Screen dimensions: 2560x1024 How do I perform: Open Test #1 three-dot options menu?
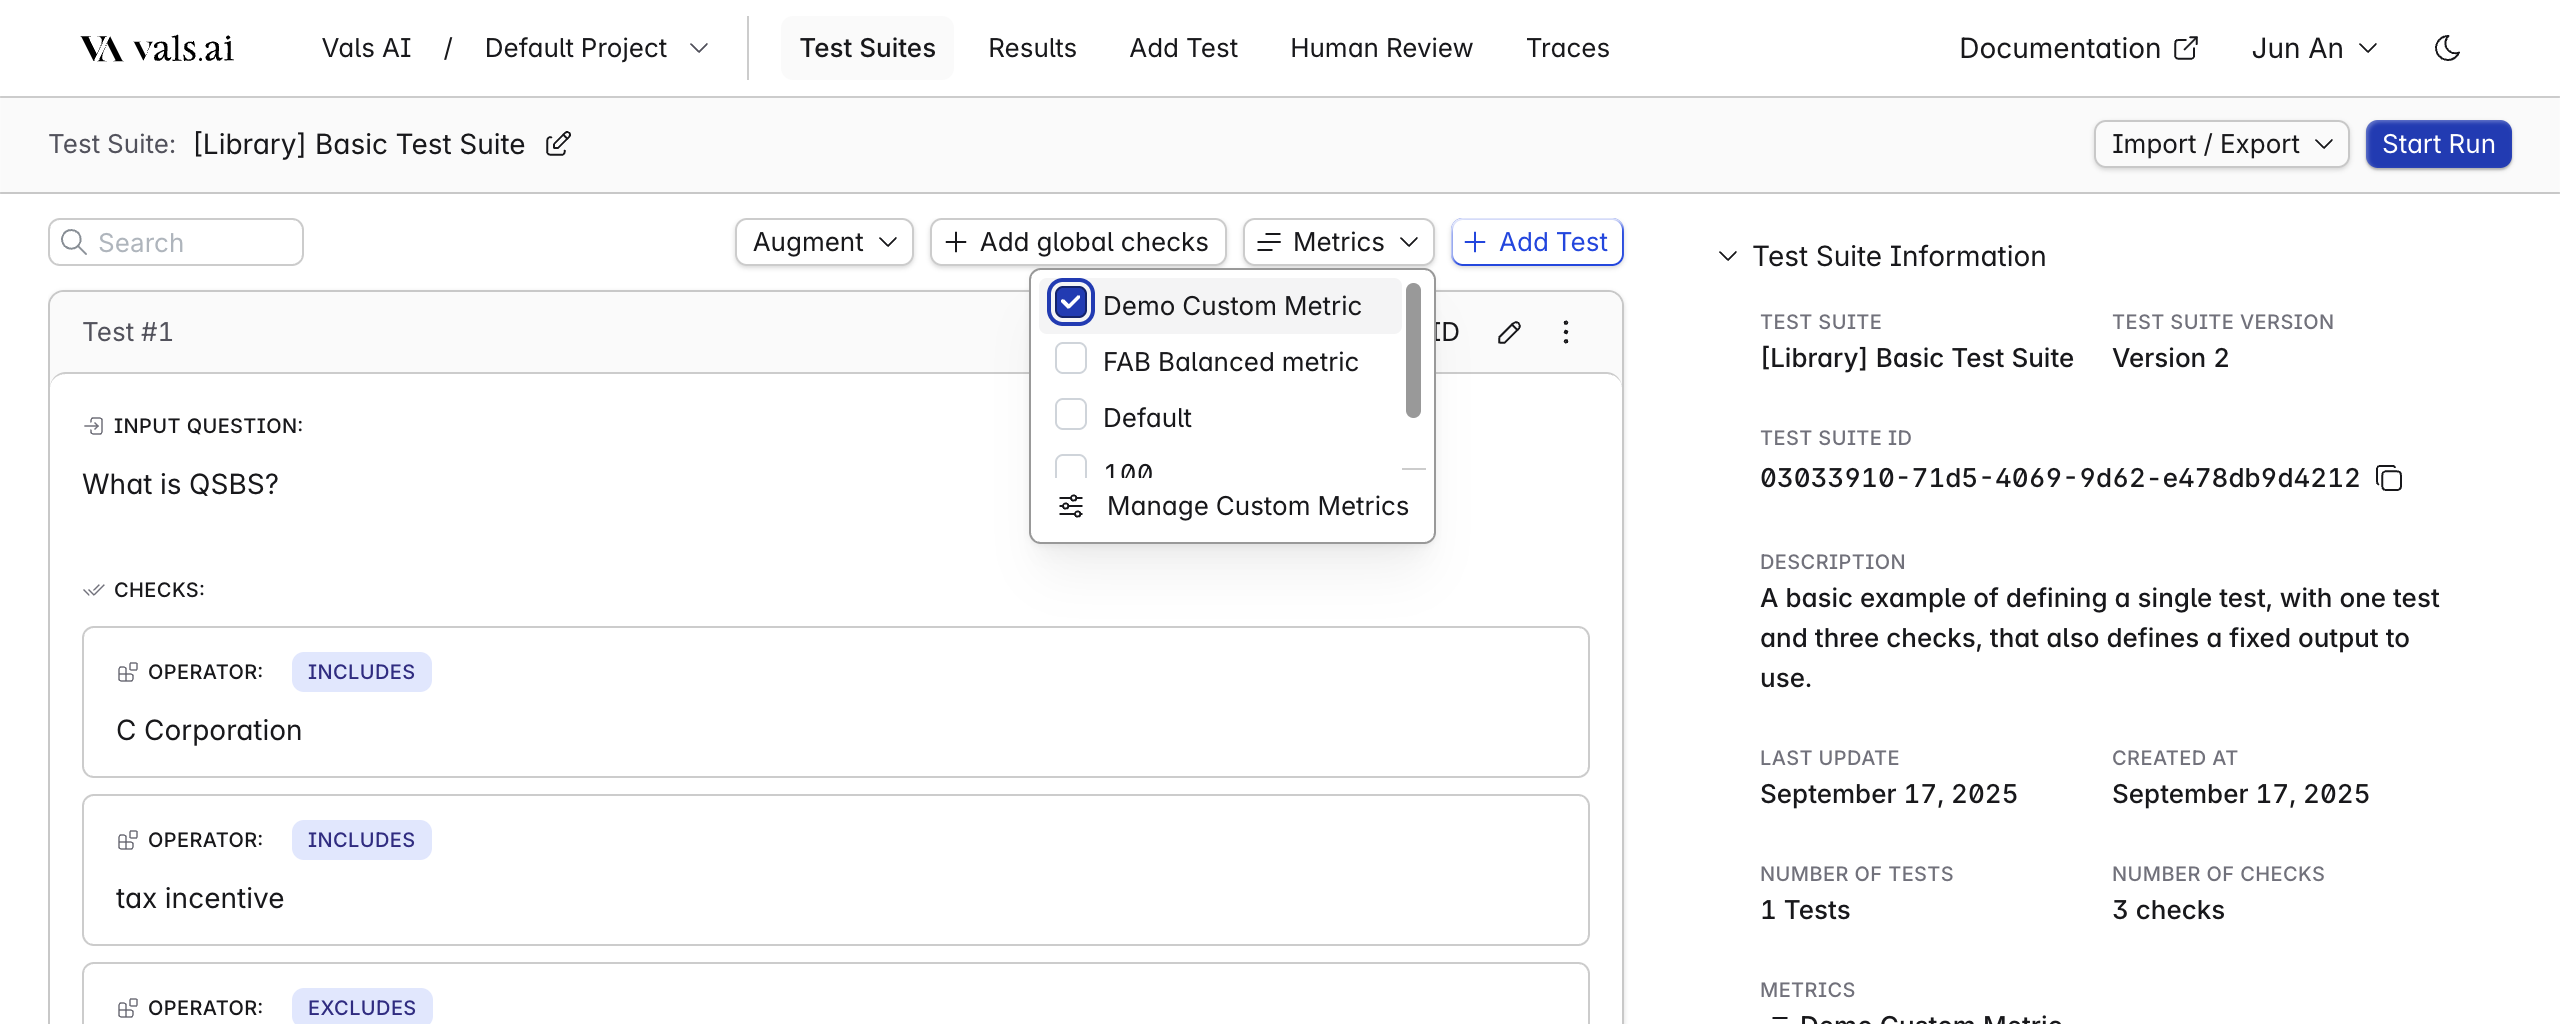point(1566,332)
